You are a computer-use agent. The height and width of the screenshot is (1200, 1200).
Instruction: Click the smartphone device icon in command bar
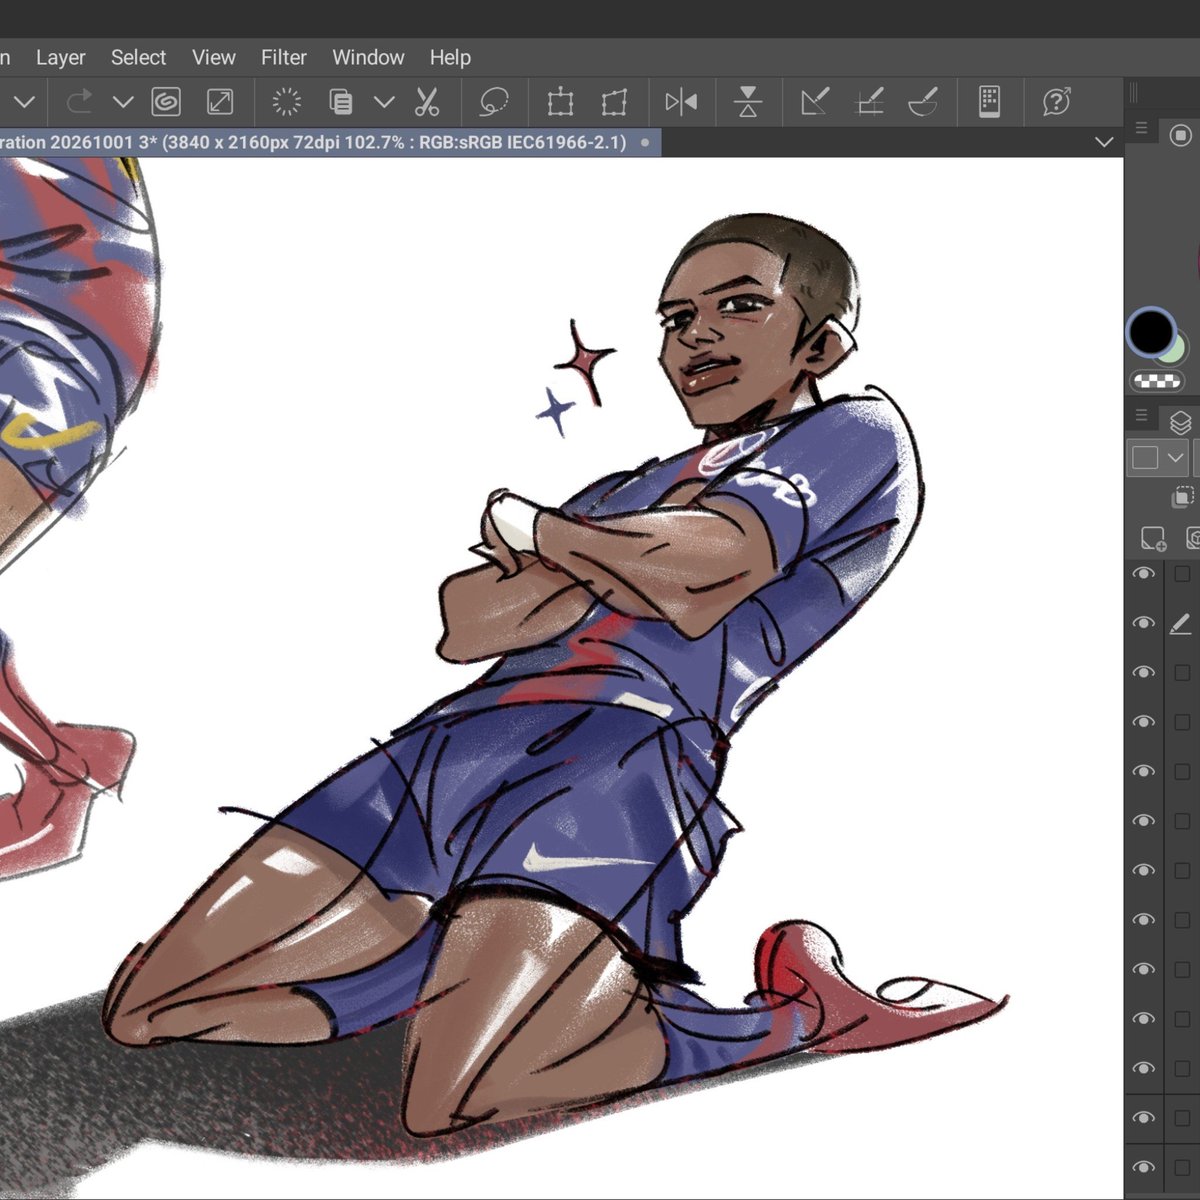(x=989, y=102)
